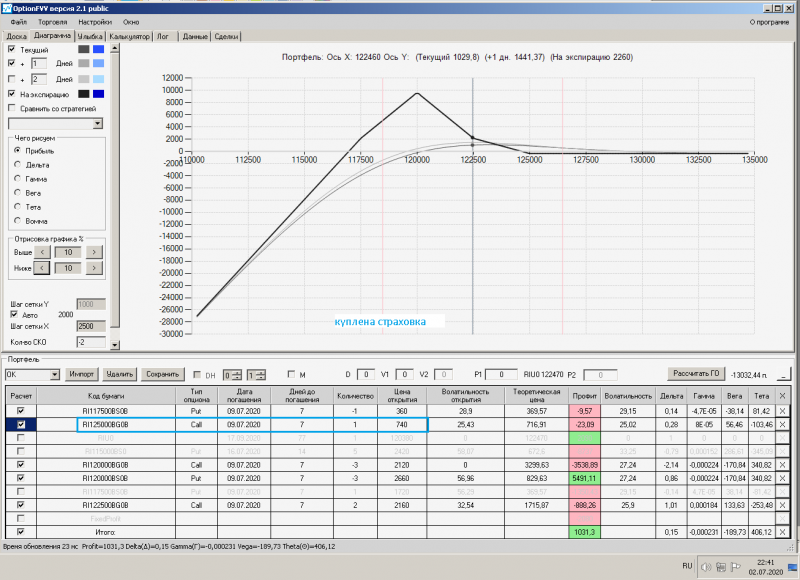Uncheck Расчет for row RI120000BG0B
Screen dimensions: 800x580
(x=21, y=465)
